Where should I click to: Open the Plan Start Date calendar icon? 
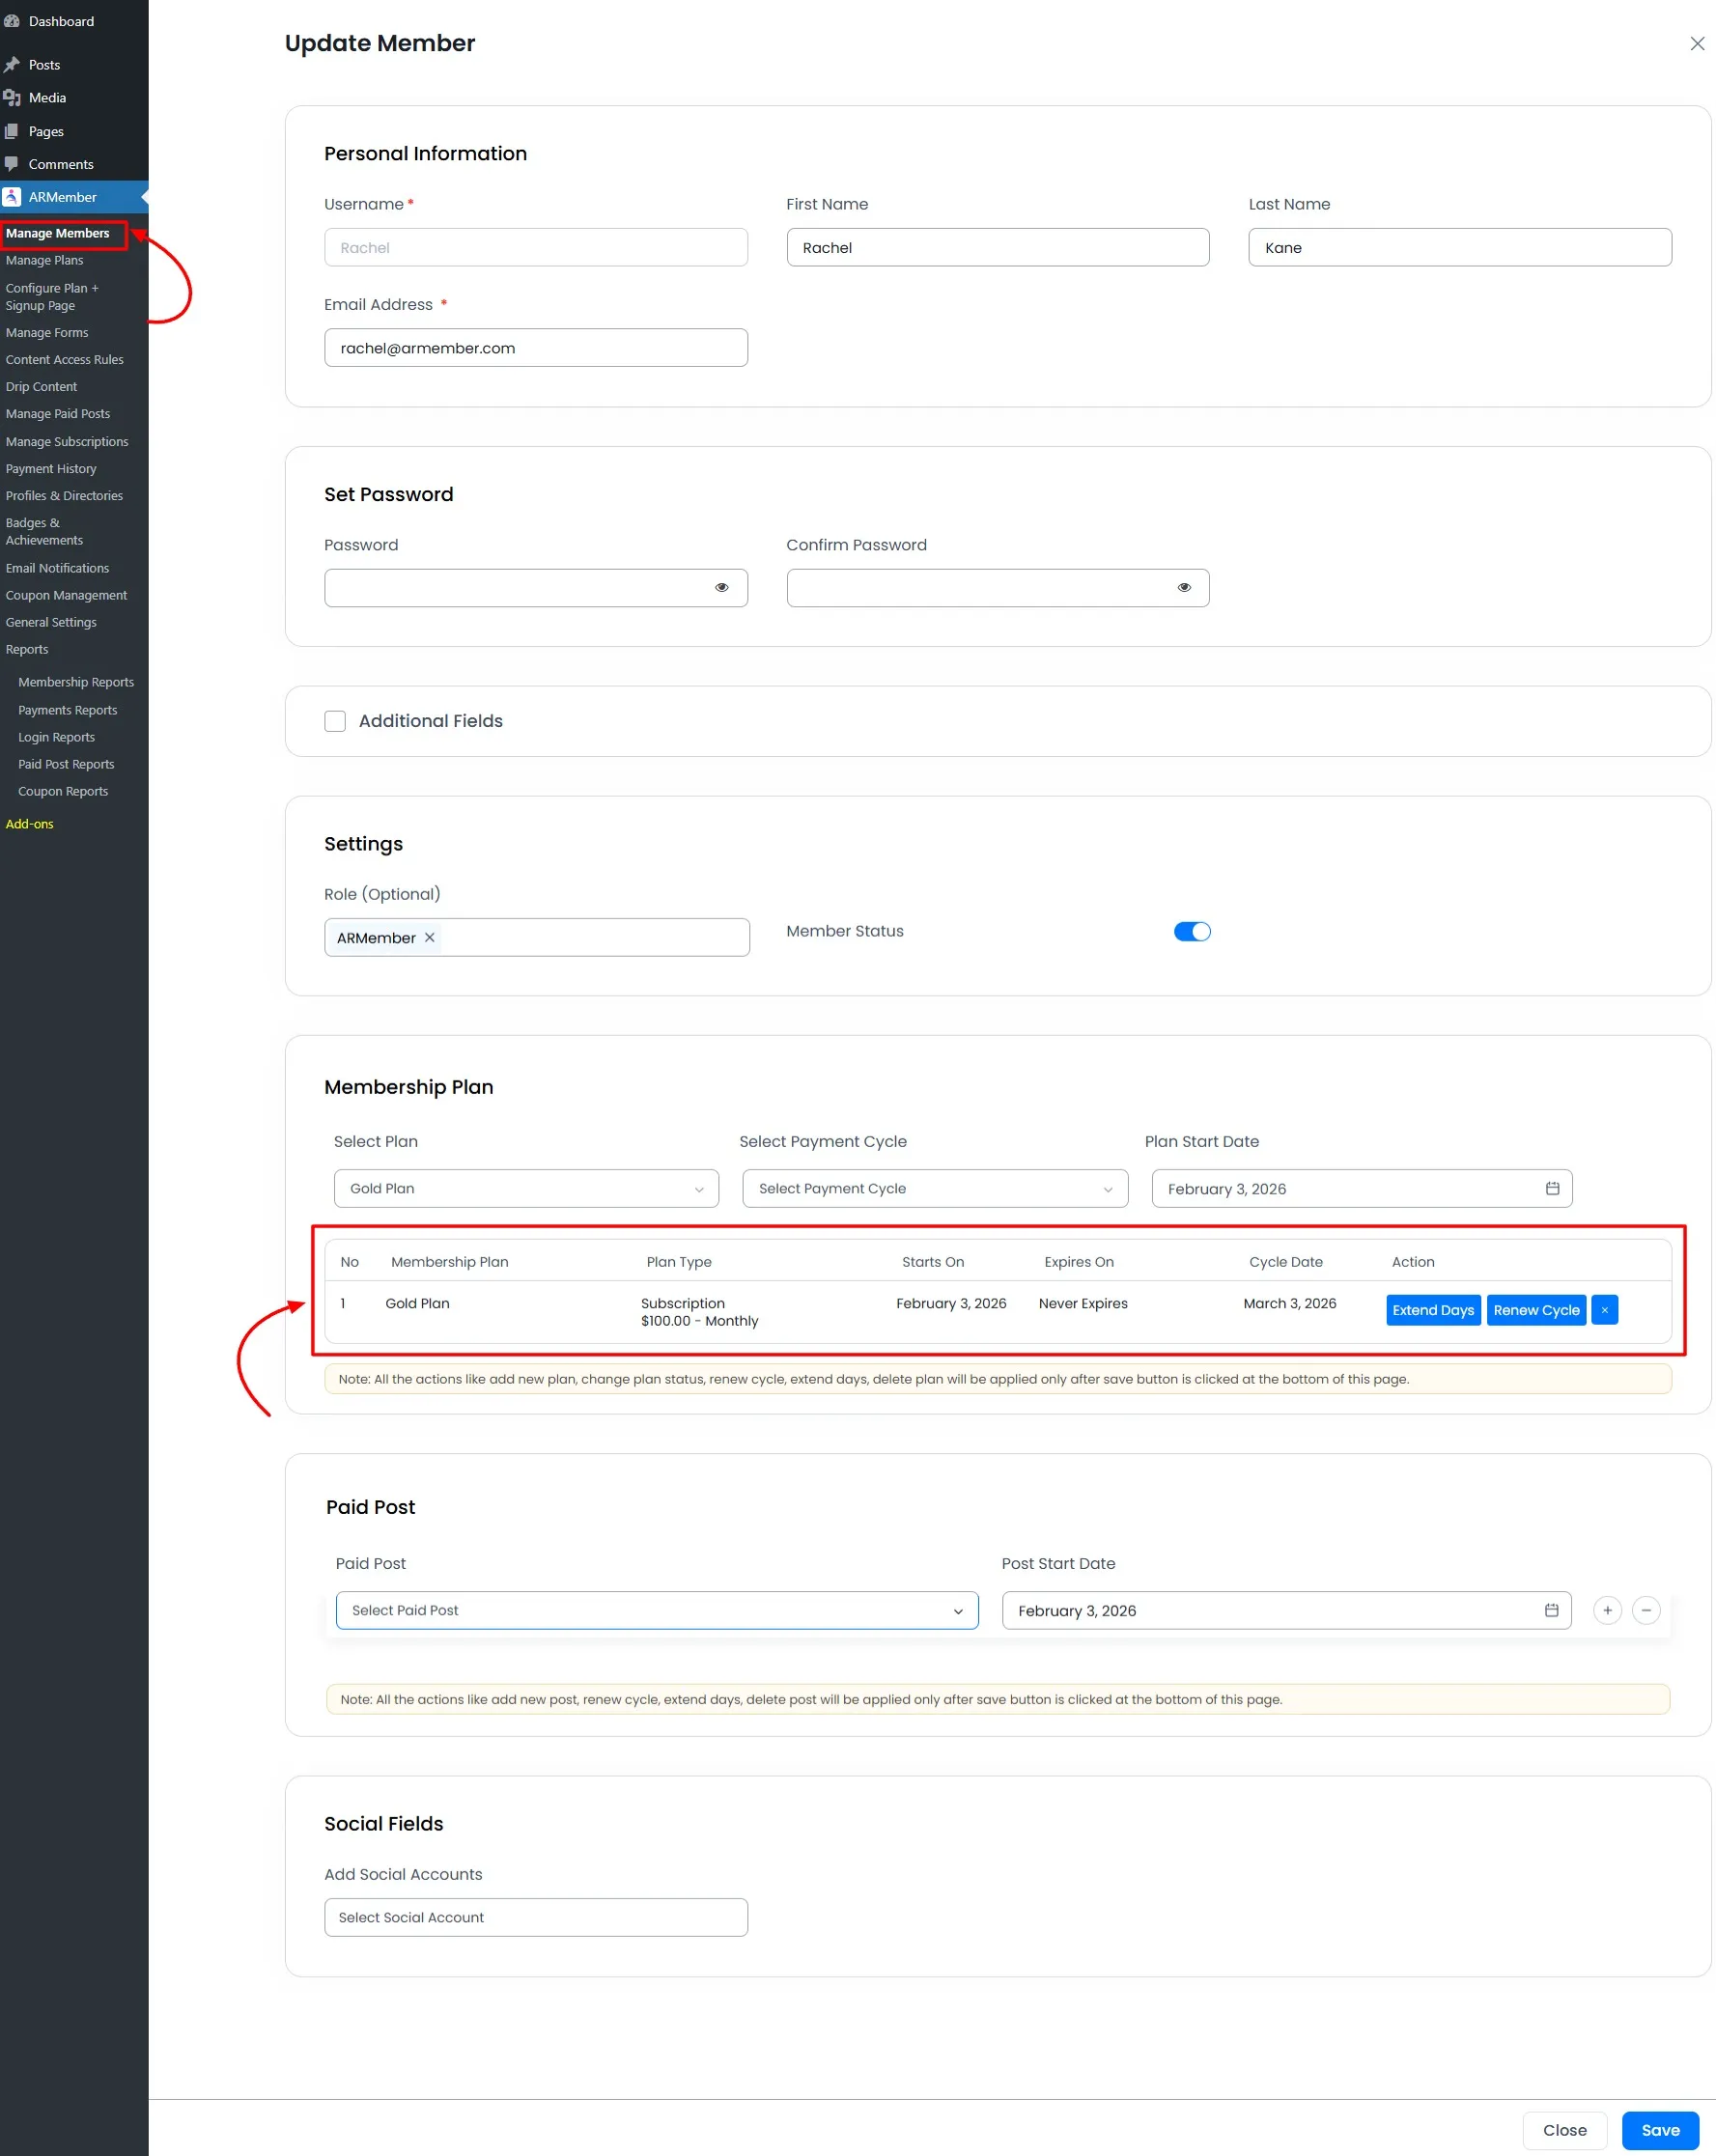click(1552, 1188)
